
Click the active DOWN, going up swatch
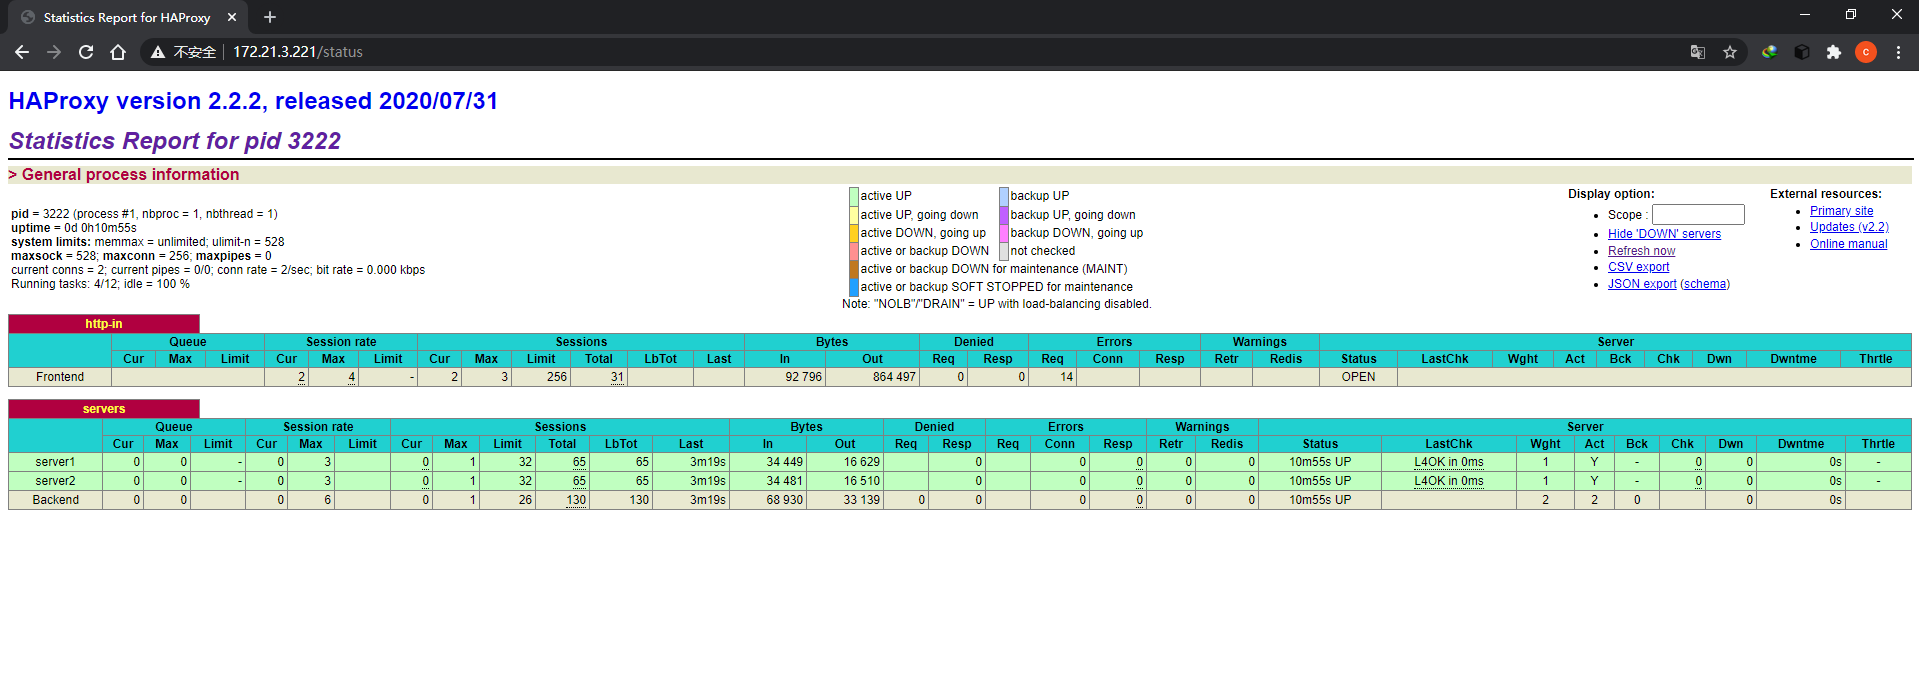coord(854,233)
